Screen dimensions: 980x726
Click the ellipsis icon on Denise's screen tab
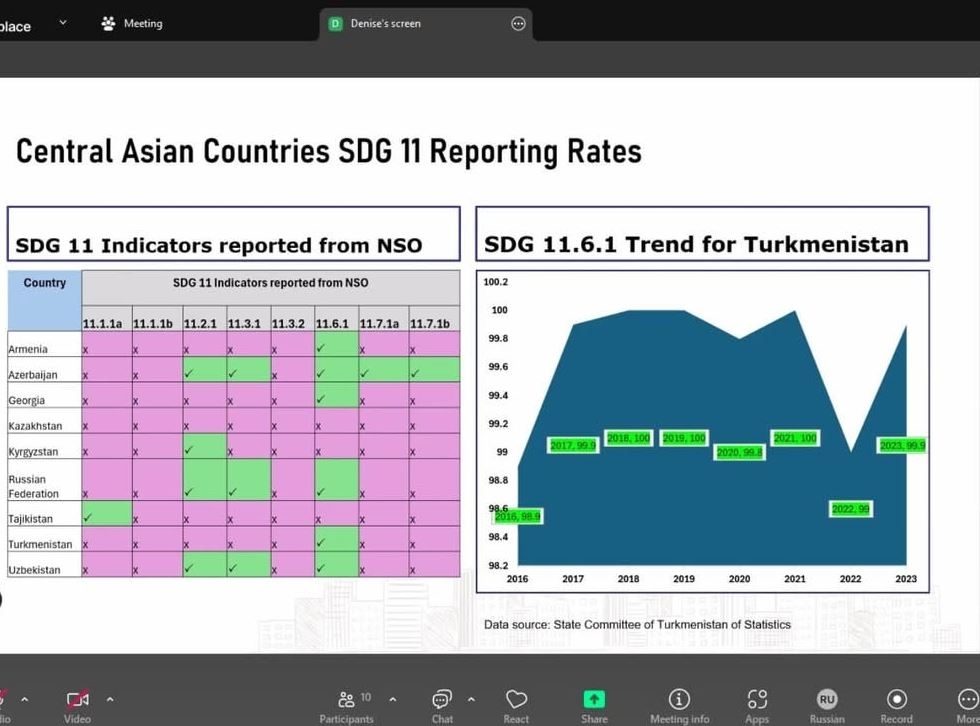(518, 23)
